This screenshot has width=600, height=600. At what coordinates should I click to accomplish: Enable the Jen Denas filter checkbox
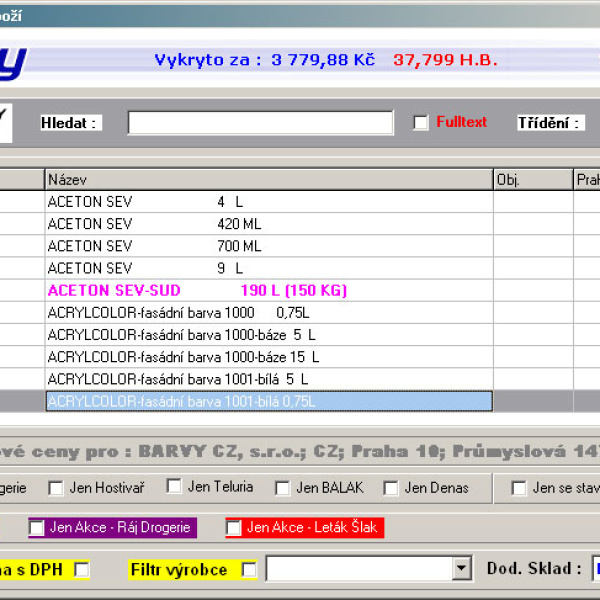coord(389,488)
